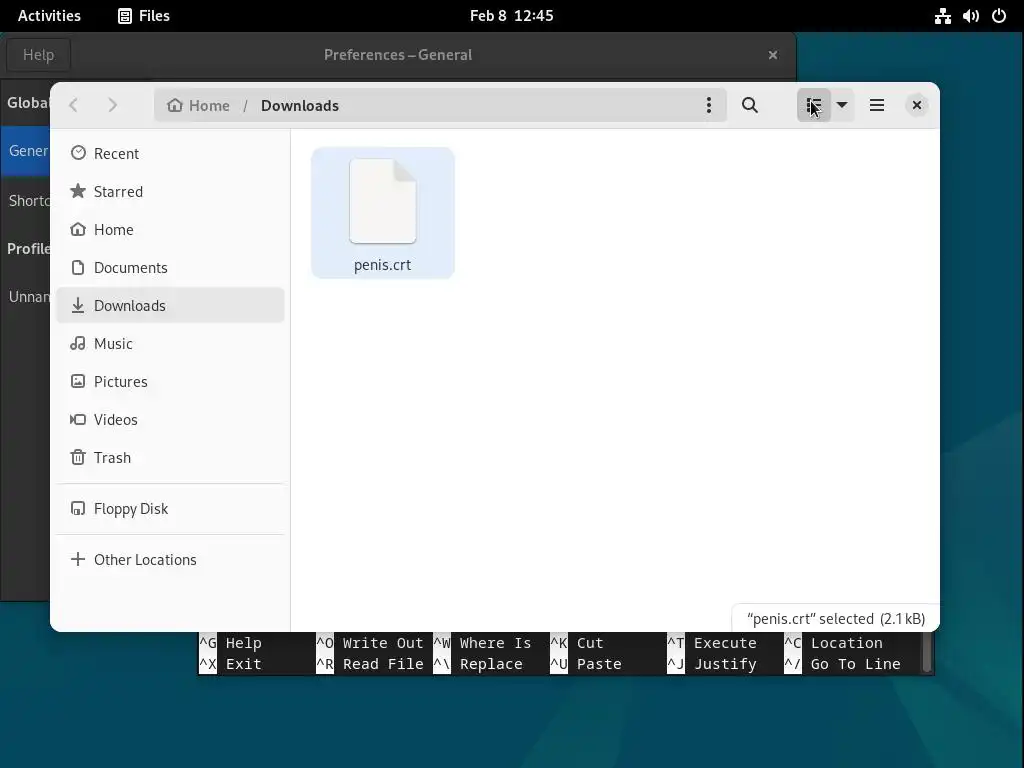Open Documents in the sidebar

(170, 267)
